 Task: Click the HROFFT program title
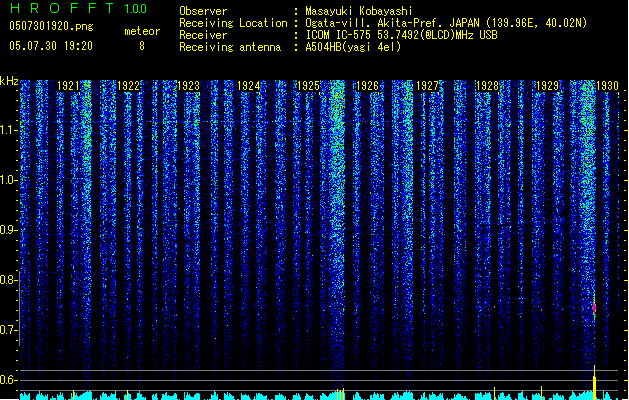point(62,8)
